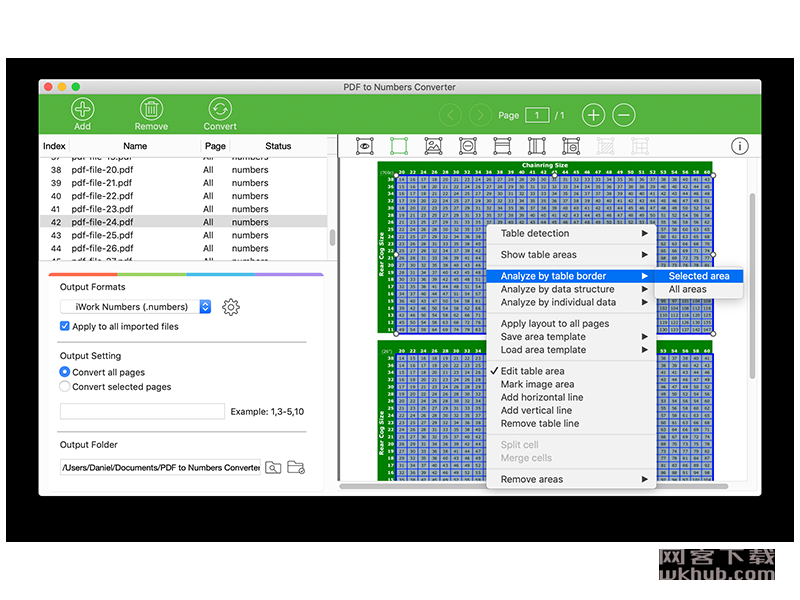This screenshot has height=600, width=800.
Task: Select pdf-file-21.pdf row
Action: coord(184,183)
